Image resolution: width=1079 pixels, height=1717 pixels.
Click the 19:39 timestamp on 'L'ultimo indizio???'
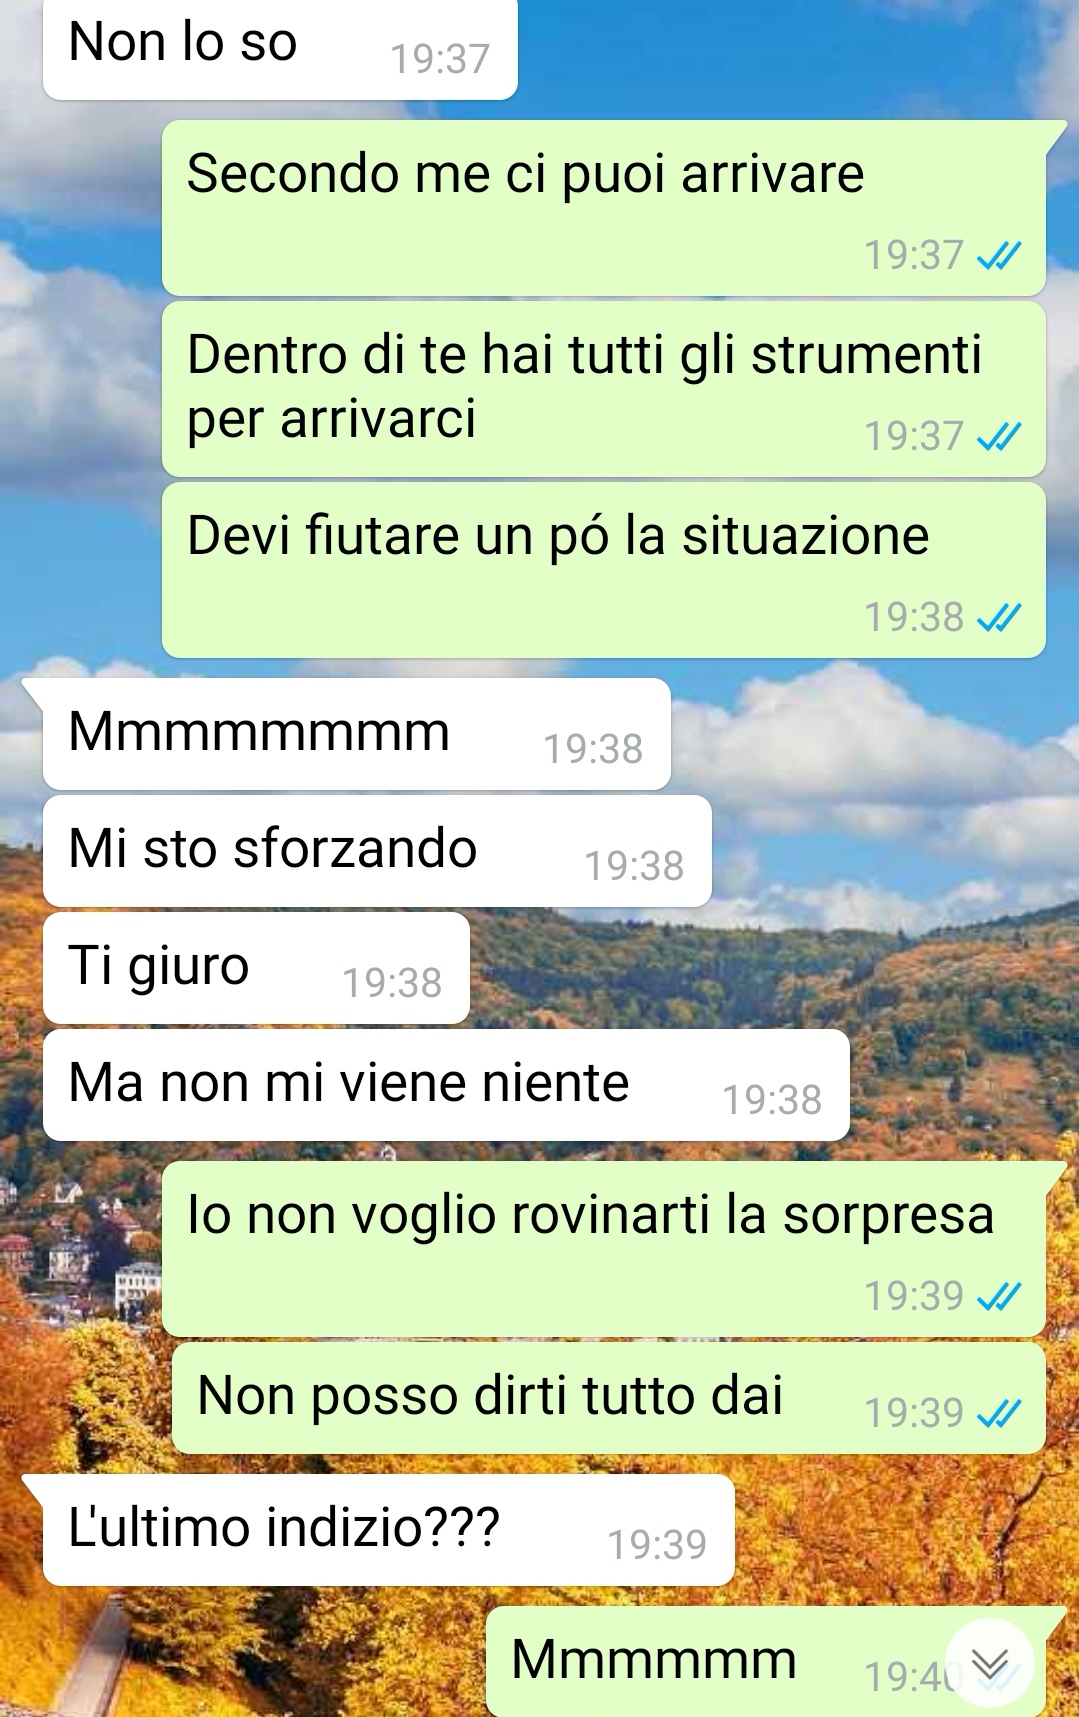(x=657, y=1545)
